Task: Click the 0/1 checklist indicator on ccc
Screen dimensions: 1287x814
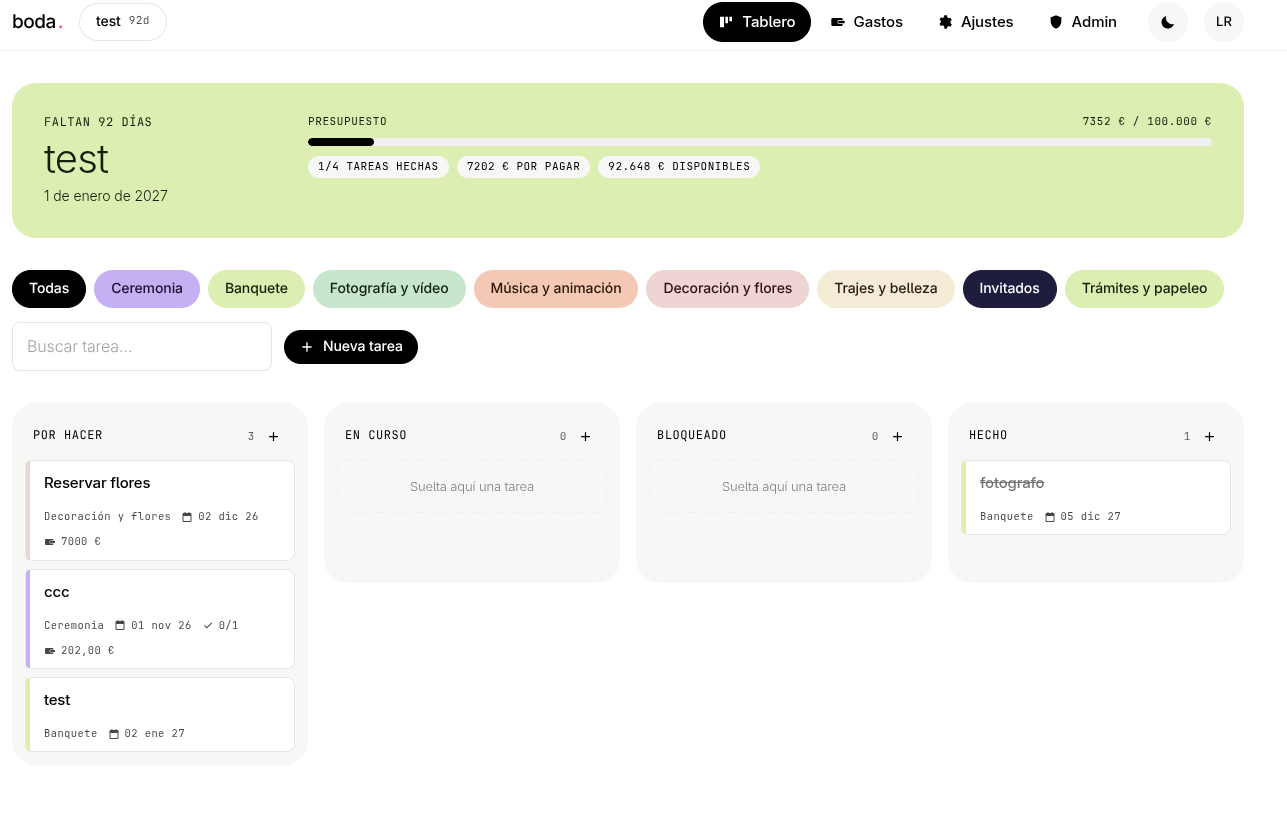Action: tap(221, 626)
